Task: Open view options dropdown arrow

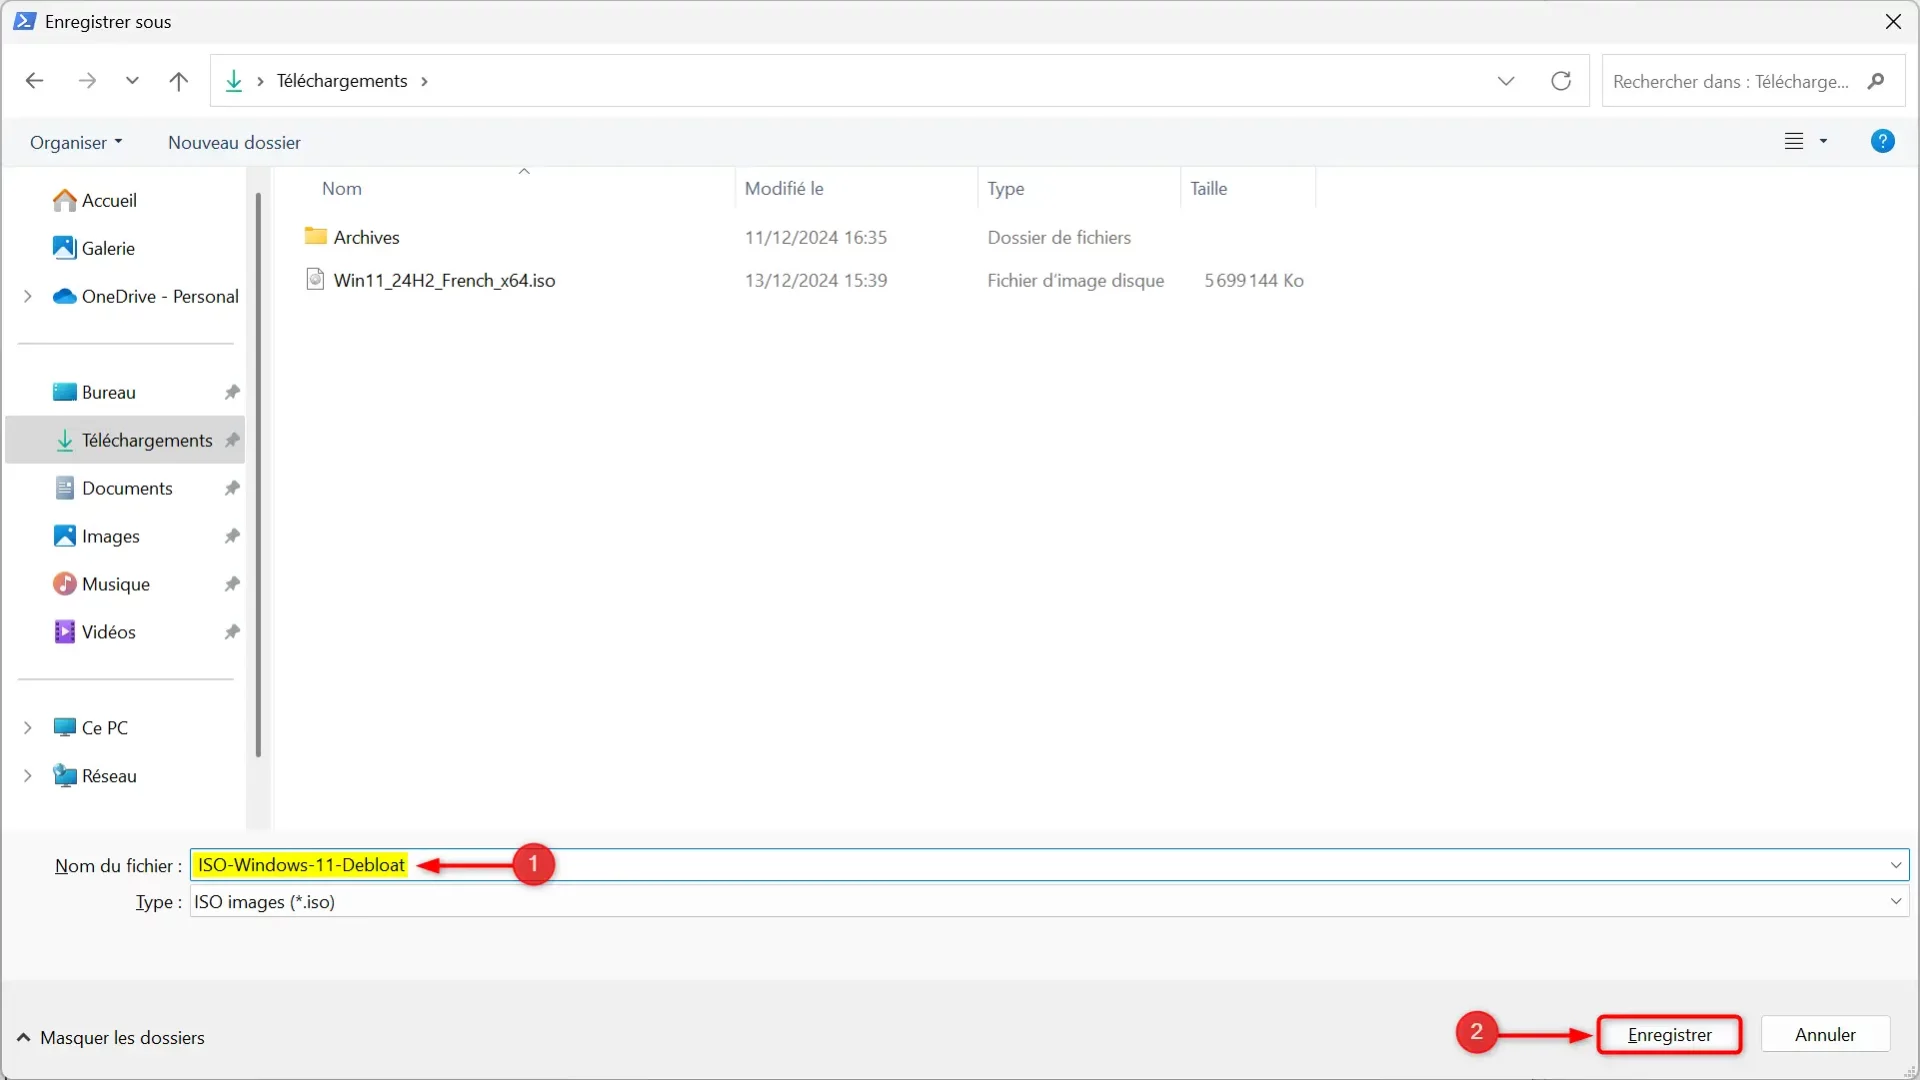Action: pyautogui.click(x=1823, y=141)
